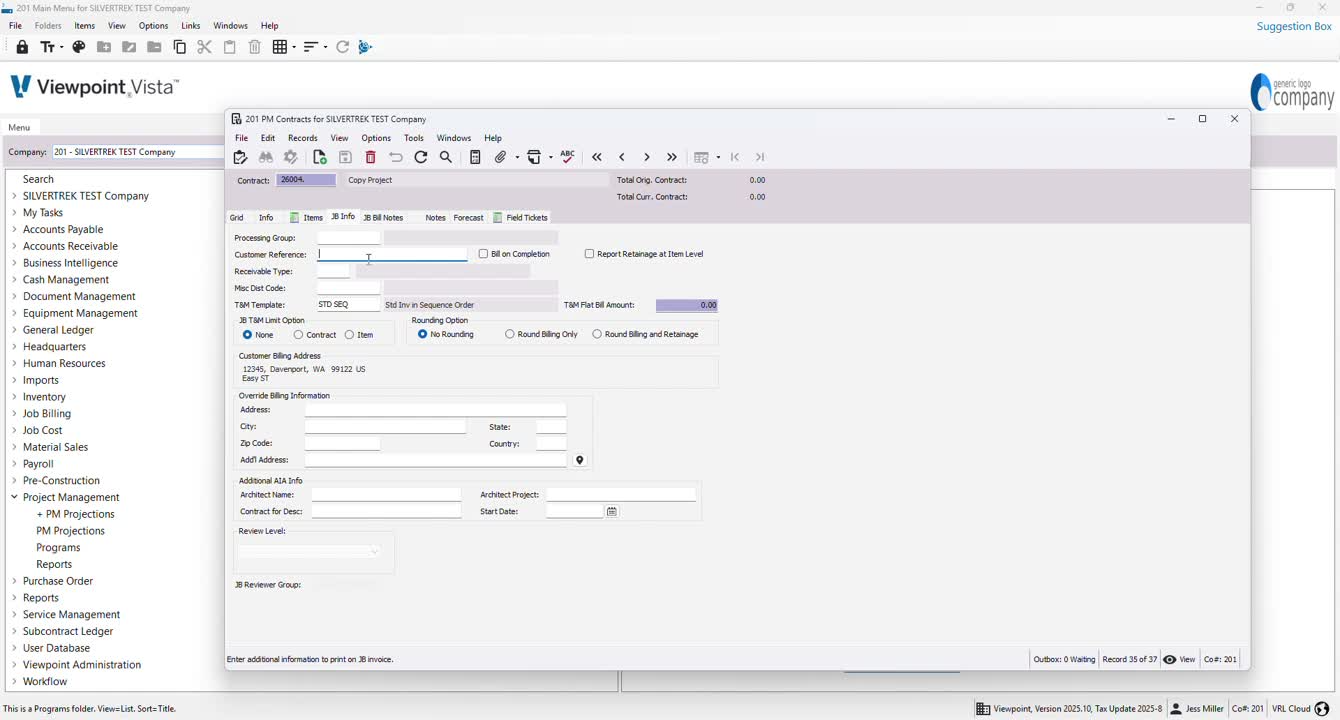
Task: Click the globe assistant icon in main toolbar
Action: point(365,47)
